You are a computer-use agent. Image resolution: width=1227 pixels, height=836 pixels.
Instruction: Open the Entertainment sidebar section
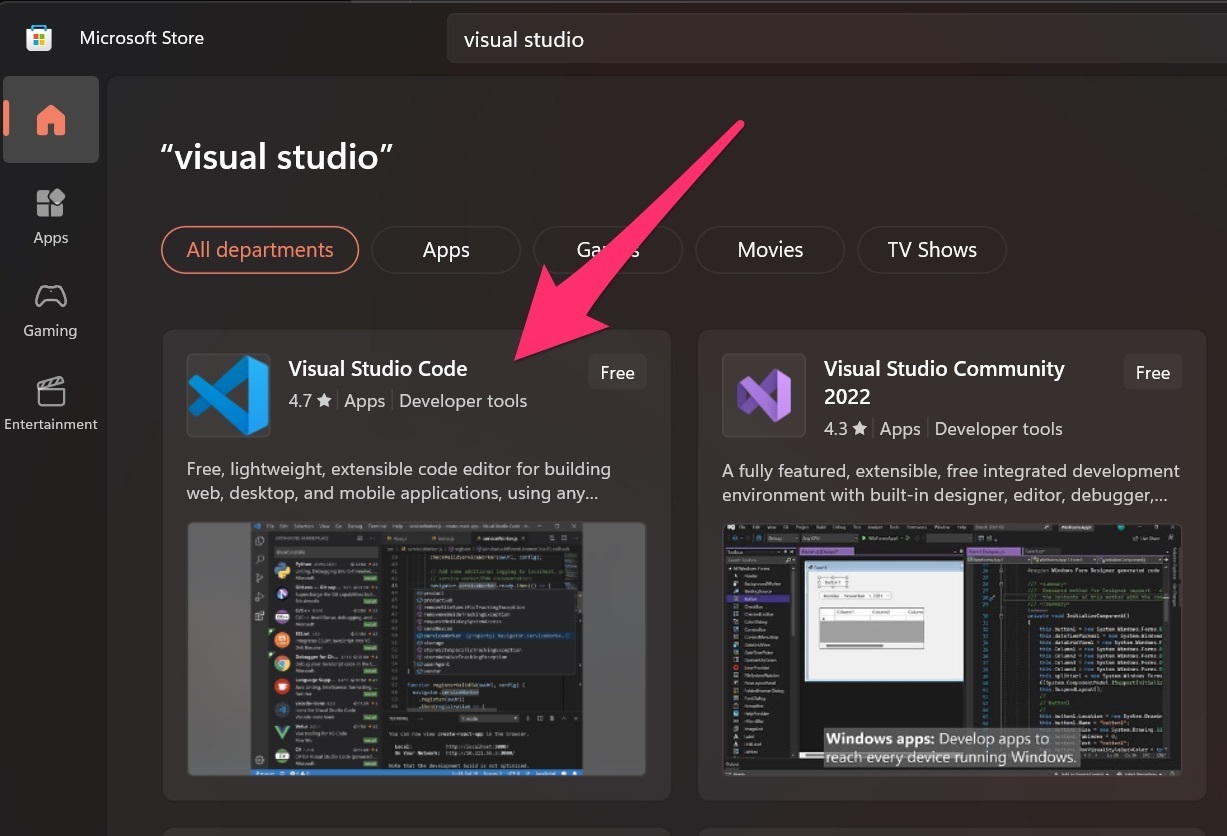(x=50, y=404)
